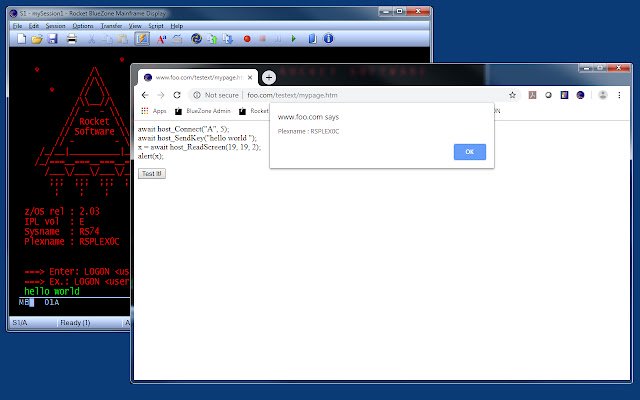Toggle the highlighted lightning connect icon in BlueZone
This screenshot has height=400, width=640.
point(142,39)
